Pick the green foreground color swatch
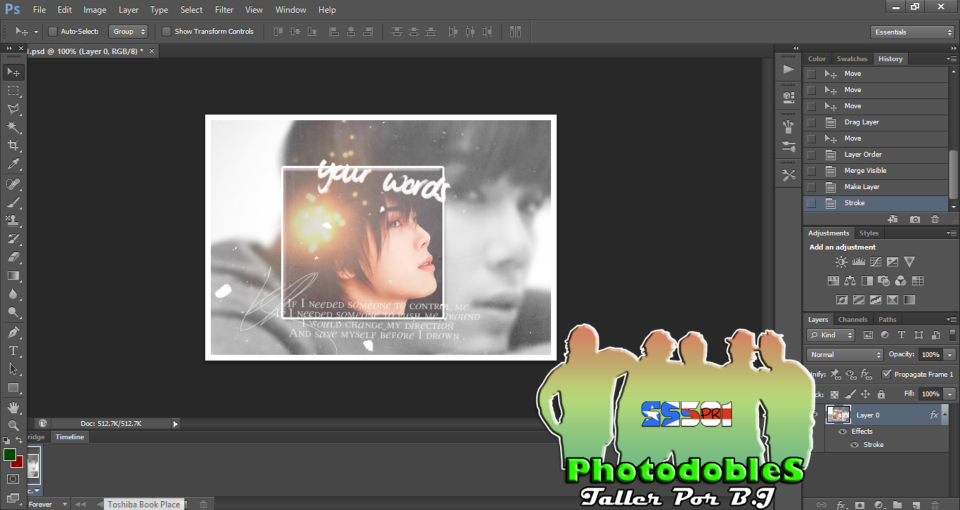The width and height of the screenshot is (960, 510). tap(9, 455)
